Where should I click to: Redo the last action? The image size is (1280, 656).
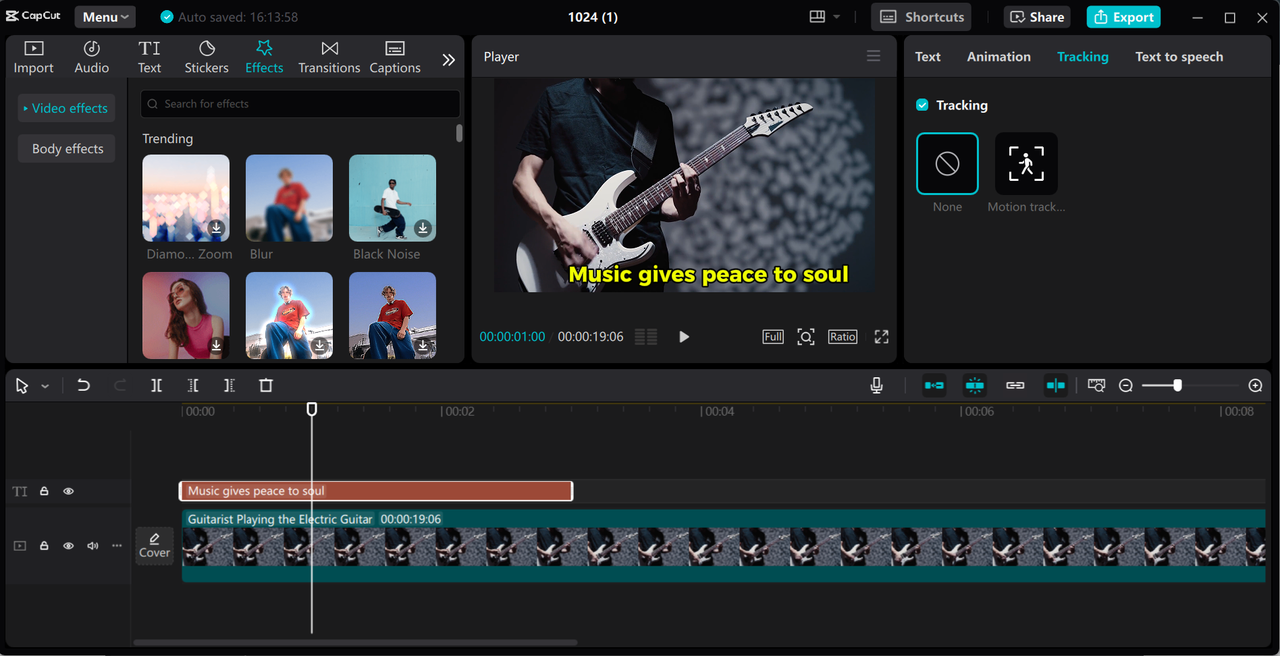click(x=120, y=385)
